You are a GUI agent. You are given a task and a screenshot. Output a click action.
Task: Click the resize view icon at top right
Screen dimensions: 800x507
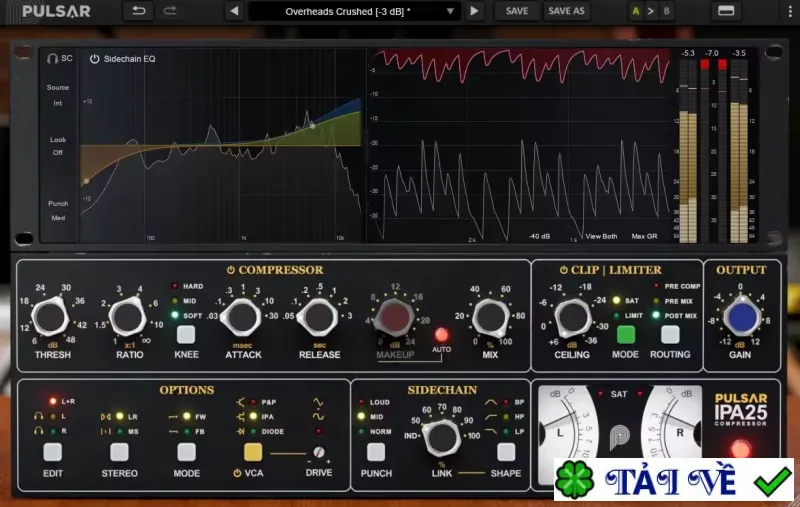point(726,11)
